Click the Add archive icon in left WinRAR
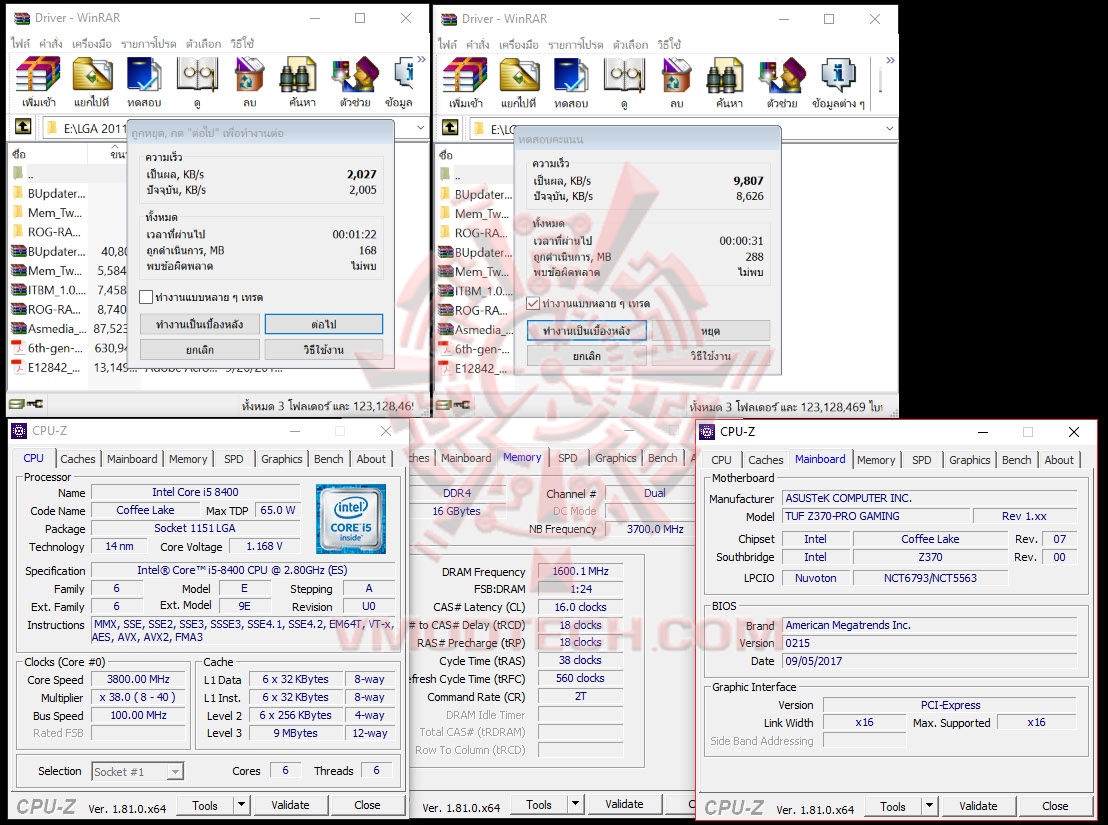The width and height of the screenshot is (1108, 825). (39, 75)
